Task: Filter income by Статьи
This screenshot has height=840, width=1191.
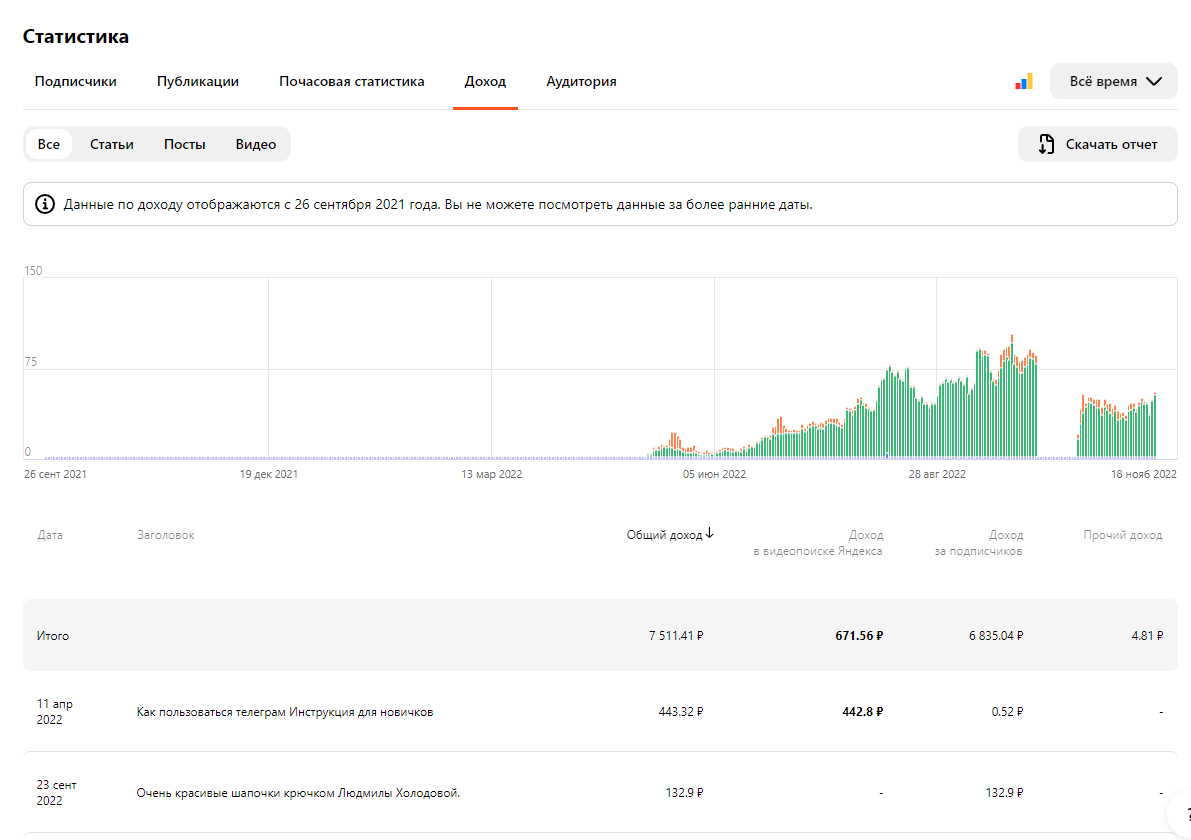Action: click(x=112, y=144)
